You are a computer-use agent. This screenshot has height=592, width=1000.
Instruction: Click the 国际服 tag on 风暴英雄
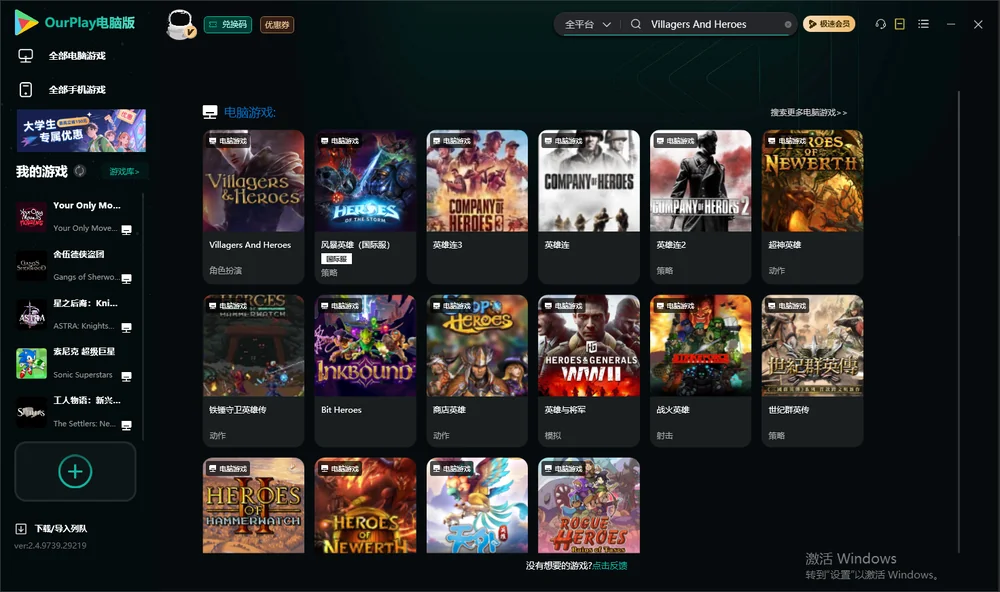336,259
